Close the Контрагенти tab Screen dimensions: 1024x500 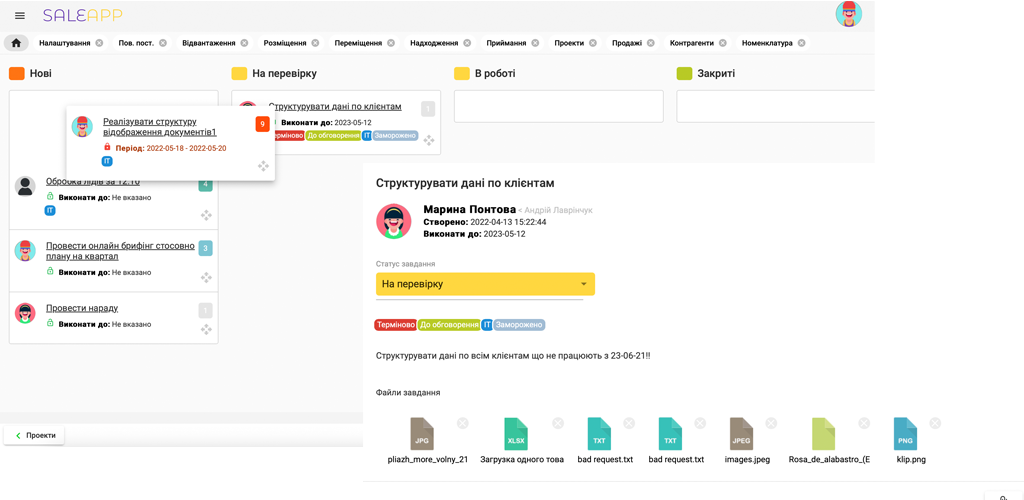tap(723, 43)
